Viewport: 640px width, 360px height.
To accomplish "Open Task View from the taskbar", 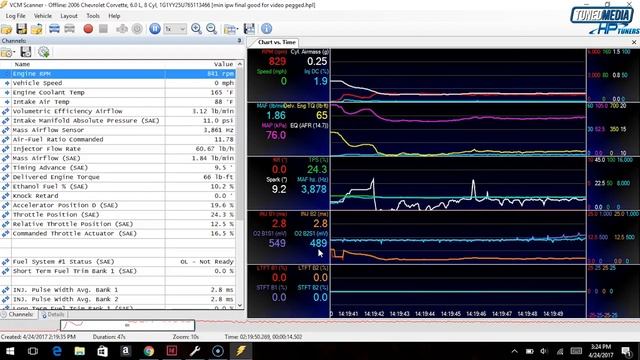I will click(33, 351).
